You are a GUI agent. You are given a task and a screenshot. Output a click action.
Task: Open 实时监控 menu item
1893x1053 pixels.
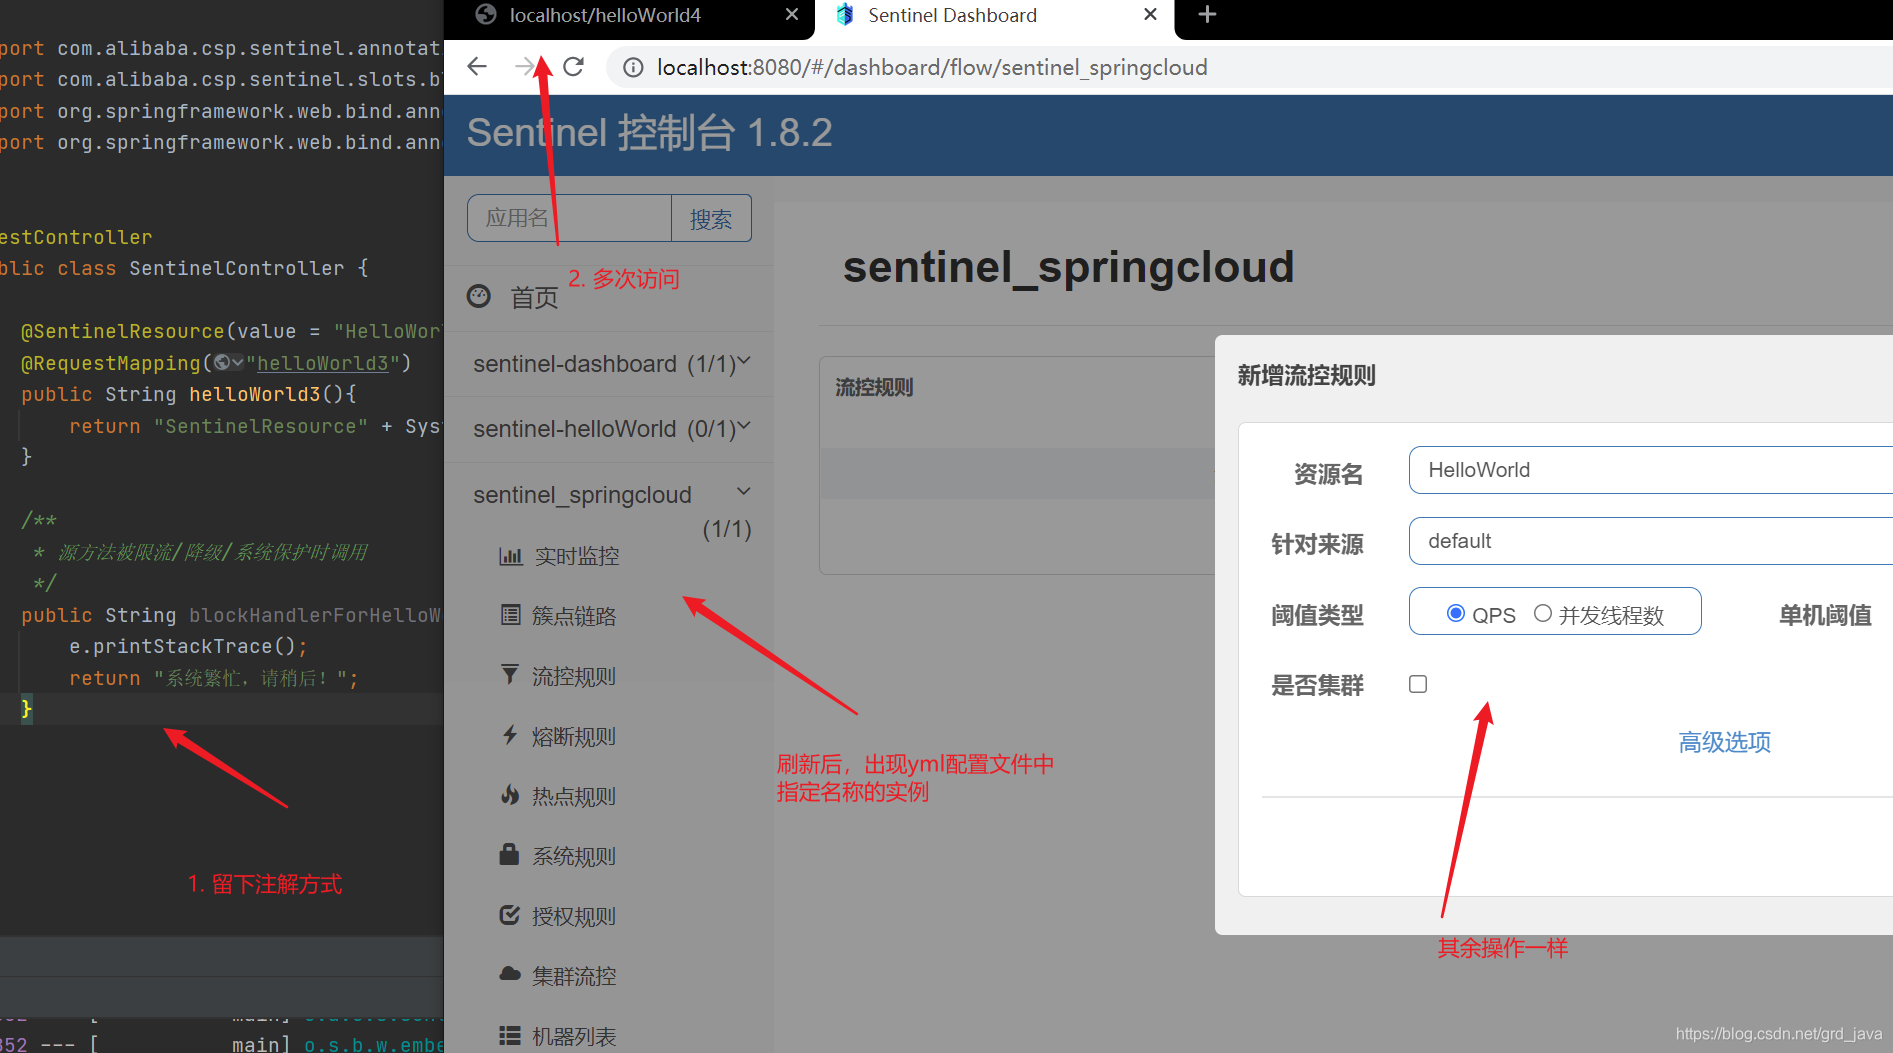point(577,556)
